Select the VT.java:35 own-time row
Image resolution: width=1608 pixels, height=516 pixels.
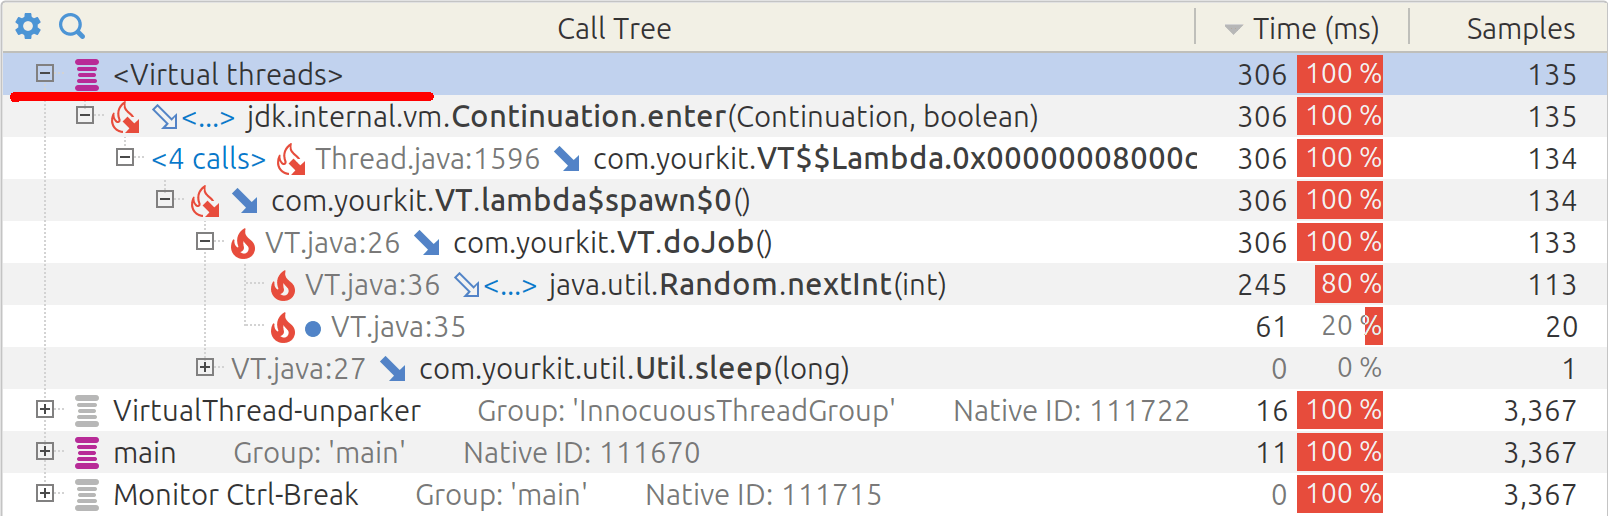pyautogui.click(x=398, y=326)
